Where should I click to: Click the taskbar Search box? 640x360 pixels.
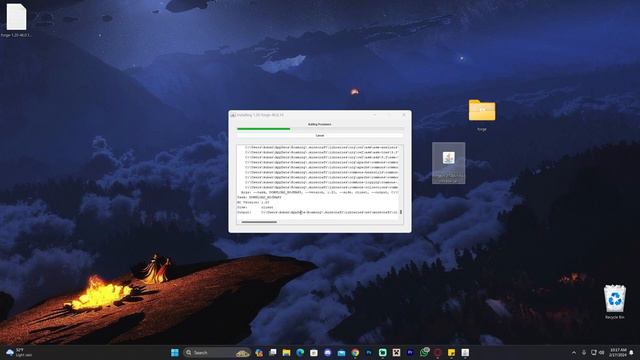pyautogui.click(x=216, y=352)
